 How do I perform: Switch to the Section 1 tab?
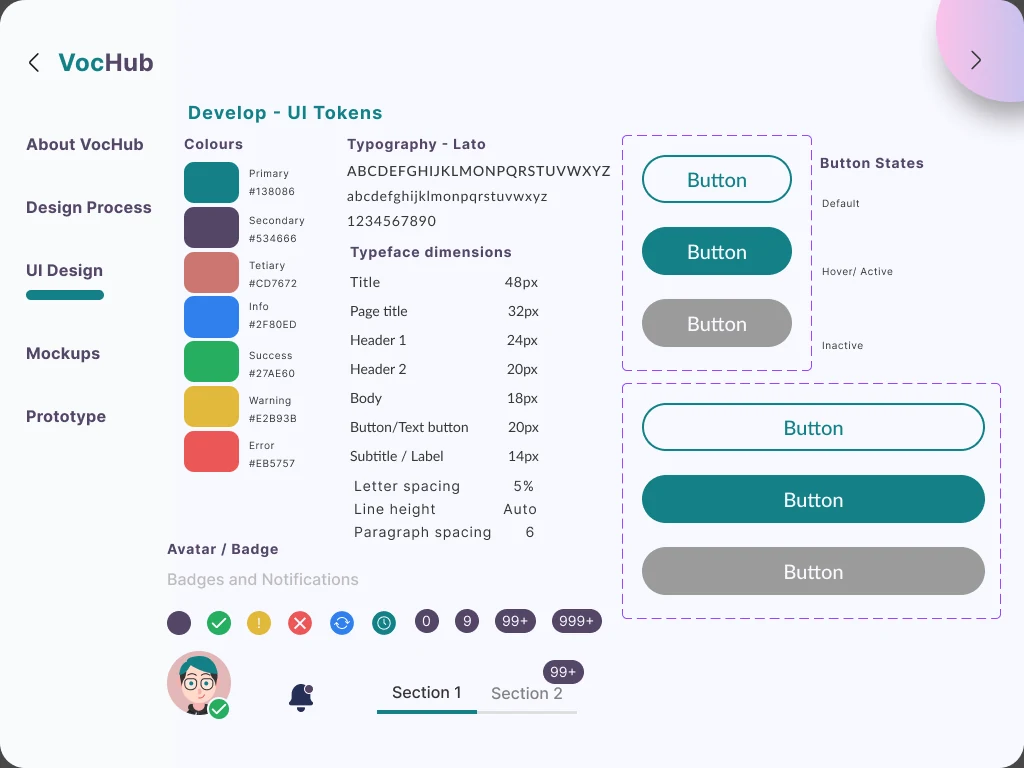[426, 693]
